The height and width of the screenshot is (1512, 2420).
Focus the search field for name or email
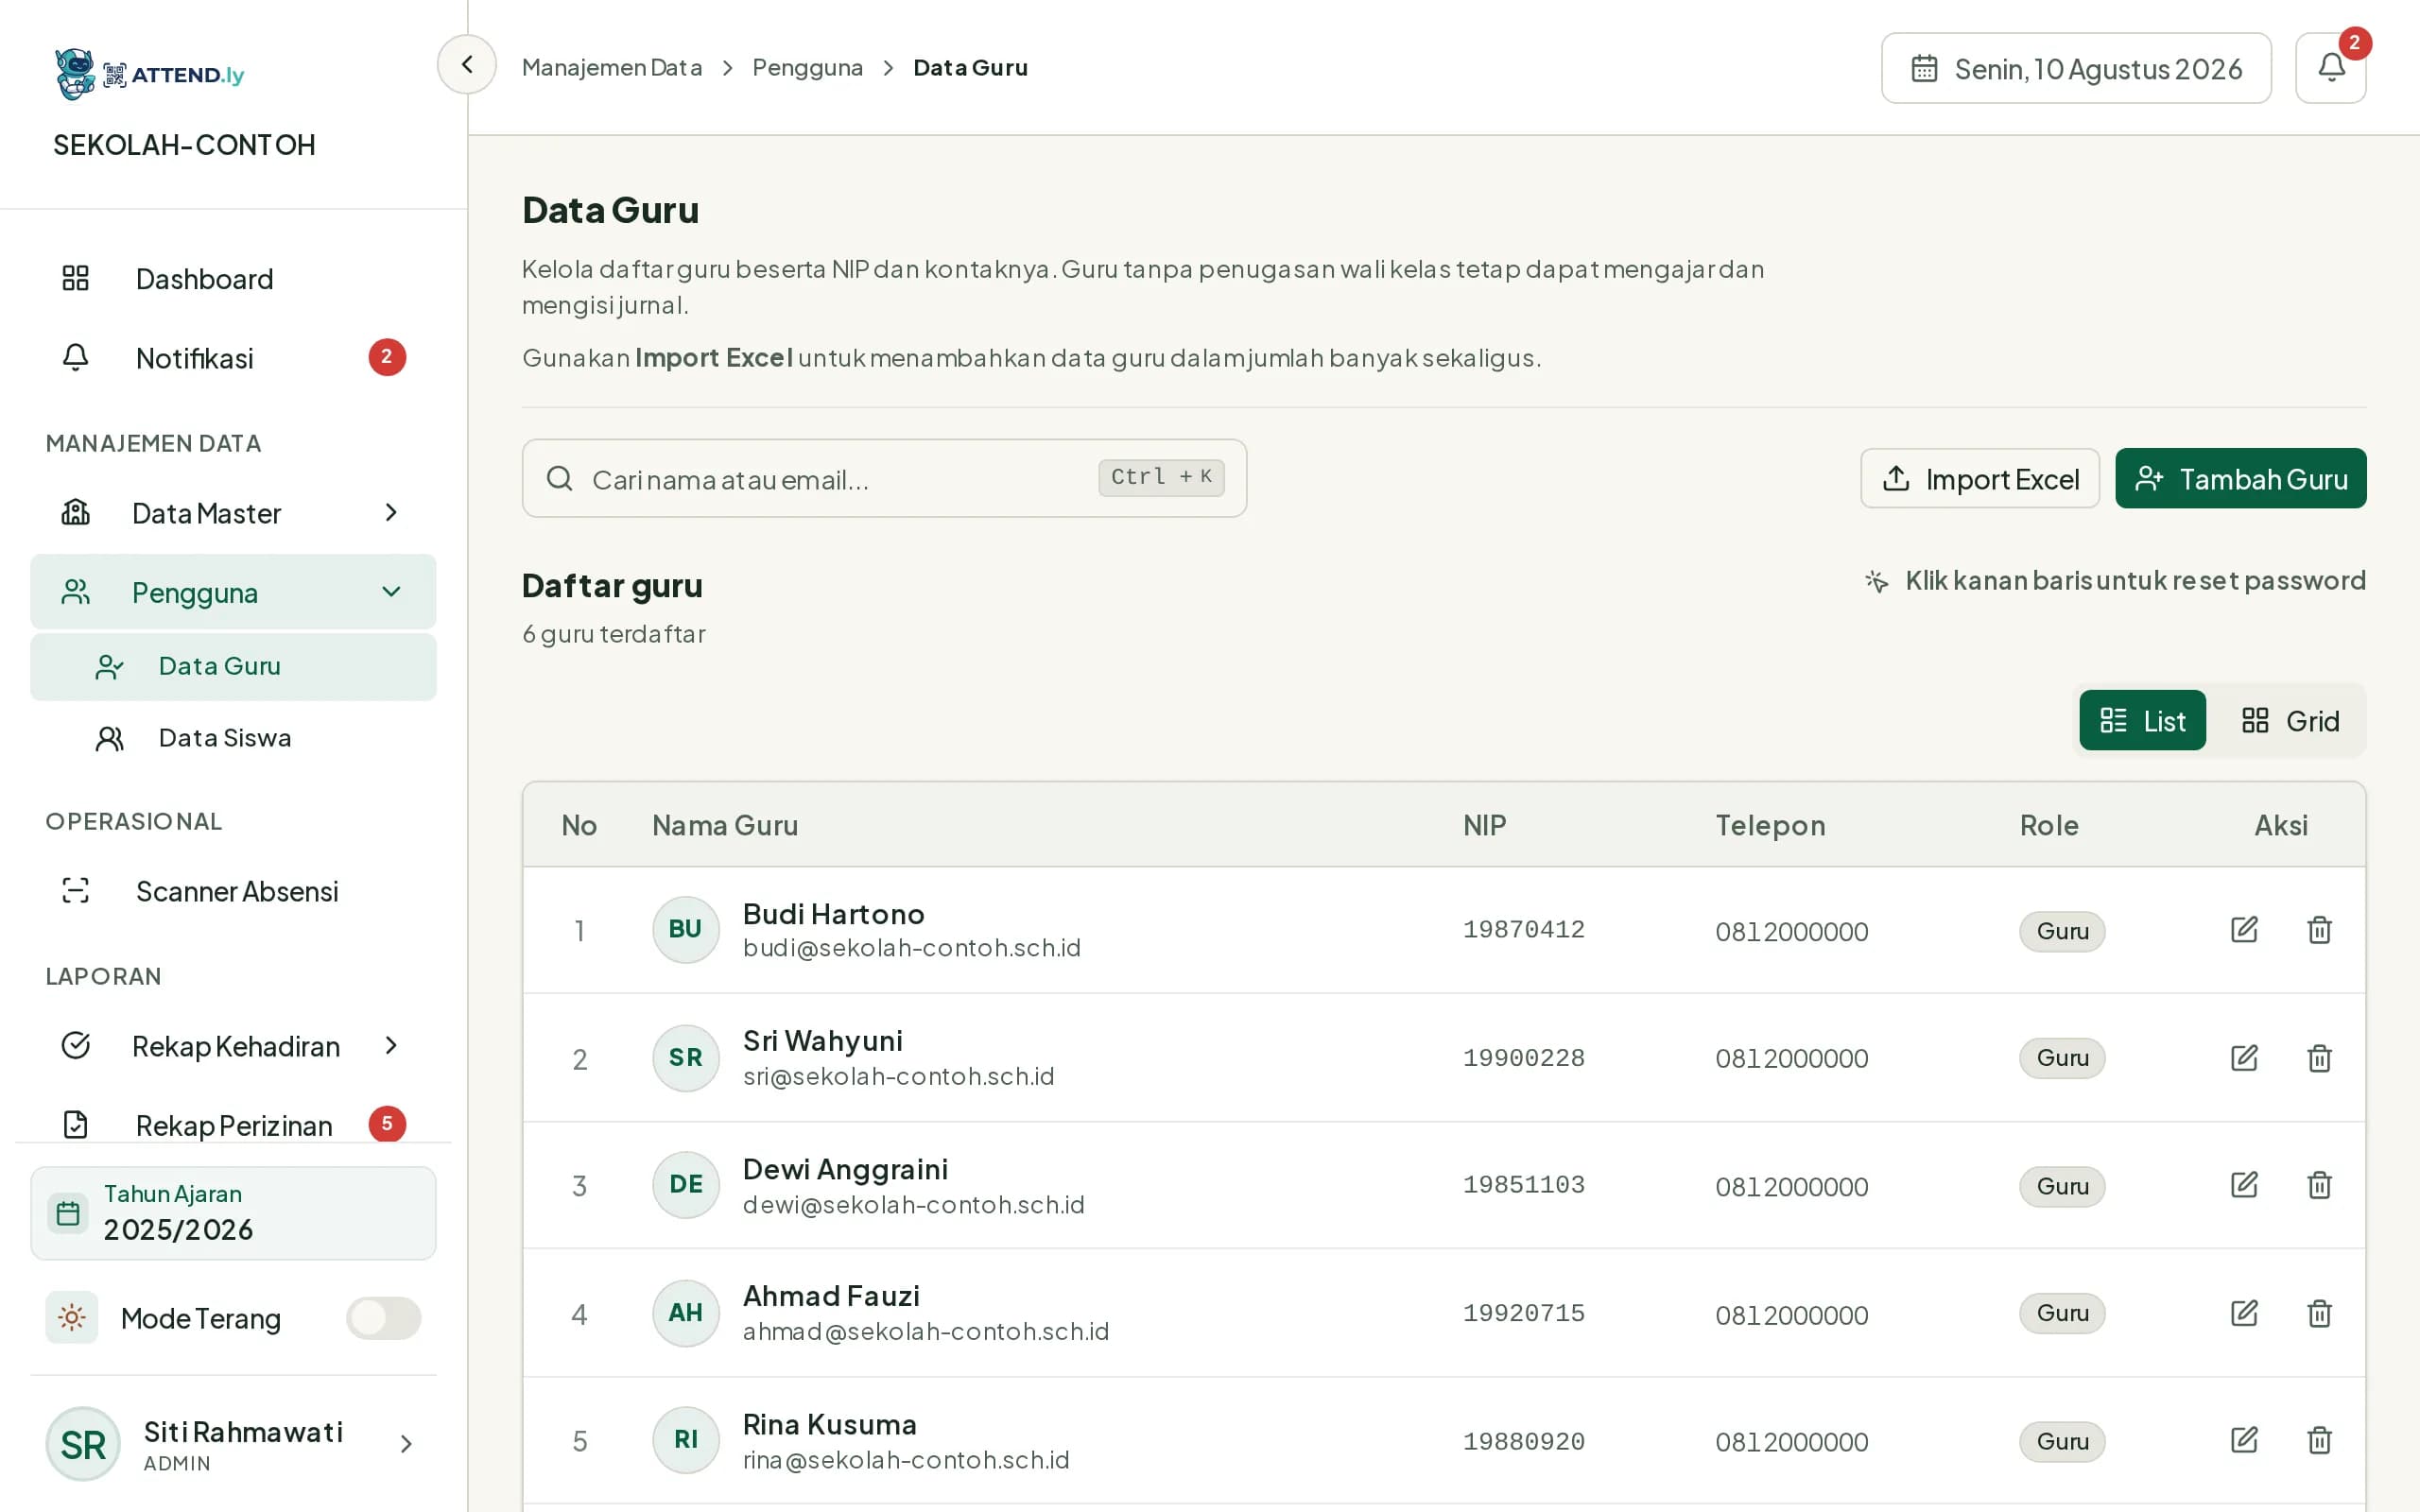pyautogui.click(x=884, y=478)
